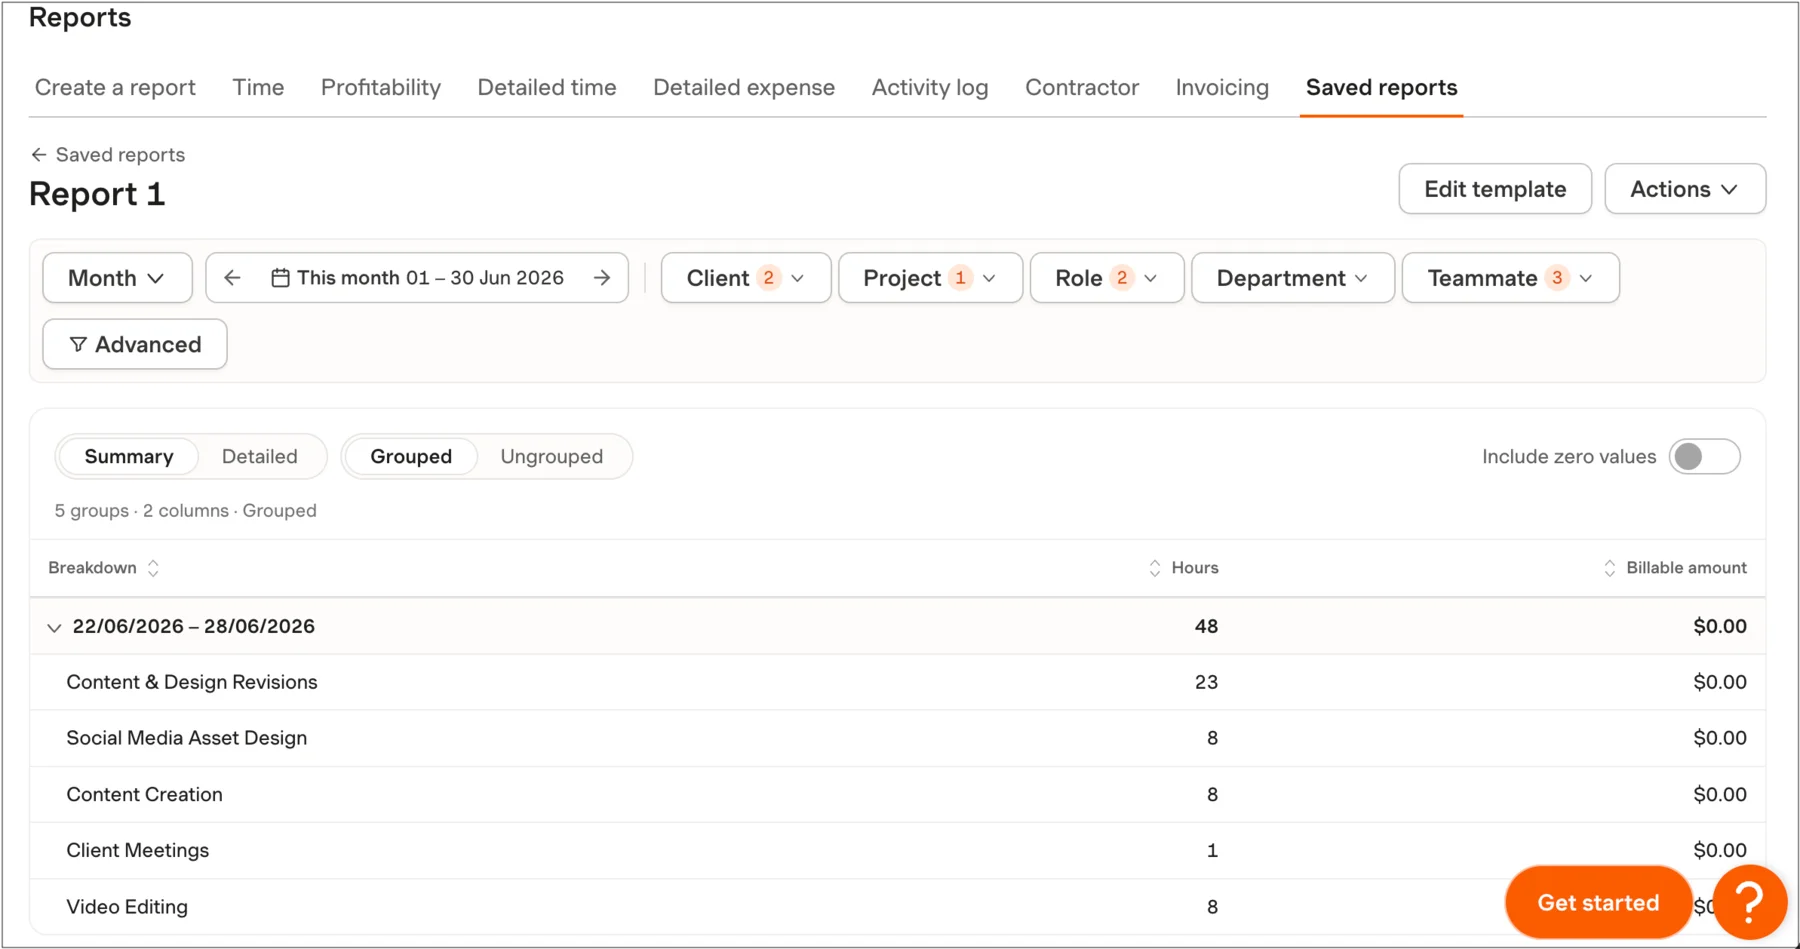
Task: Select the Client Meetings row
Action: 898,851
